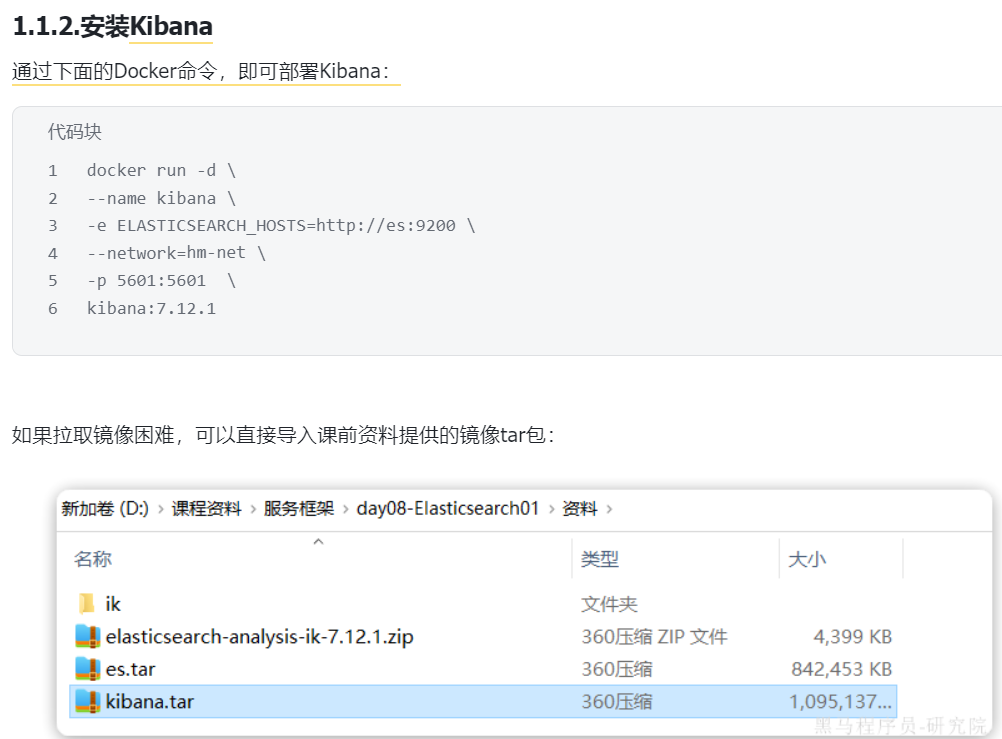Click the kibana:7.12.1 code line
The height and width of the screenshot is (739, 1002).
151,309
